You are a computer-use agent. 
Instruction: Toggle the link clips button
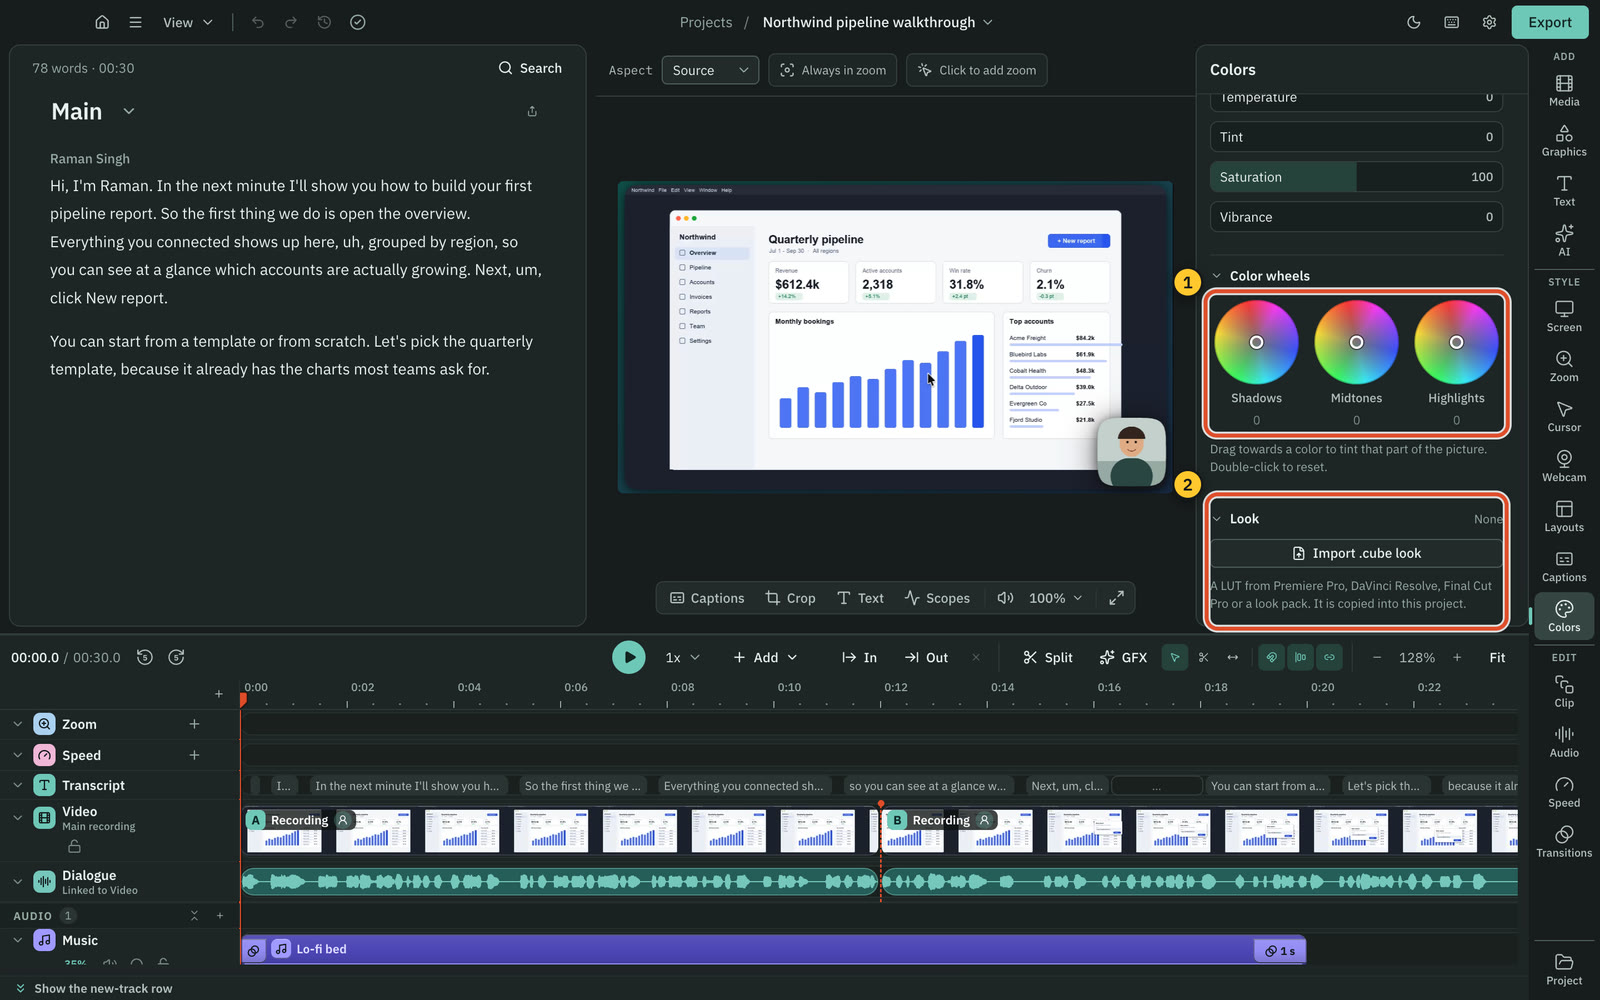(1329, 657)
